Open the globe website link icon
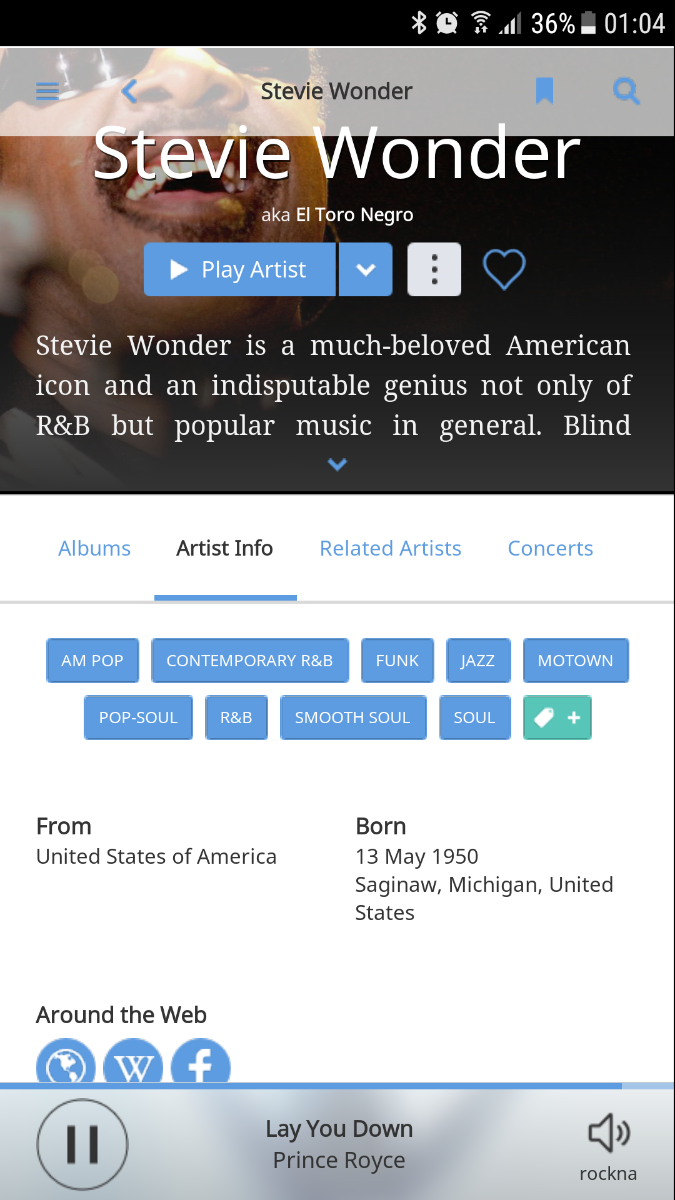Screen dimensions: 675x1200 pyautogui.click(x=66, y=1065)
